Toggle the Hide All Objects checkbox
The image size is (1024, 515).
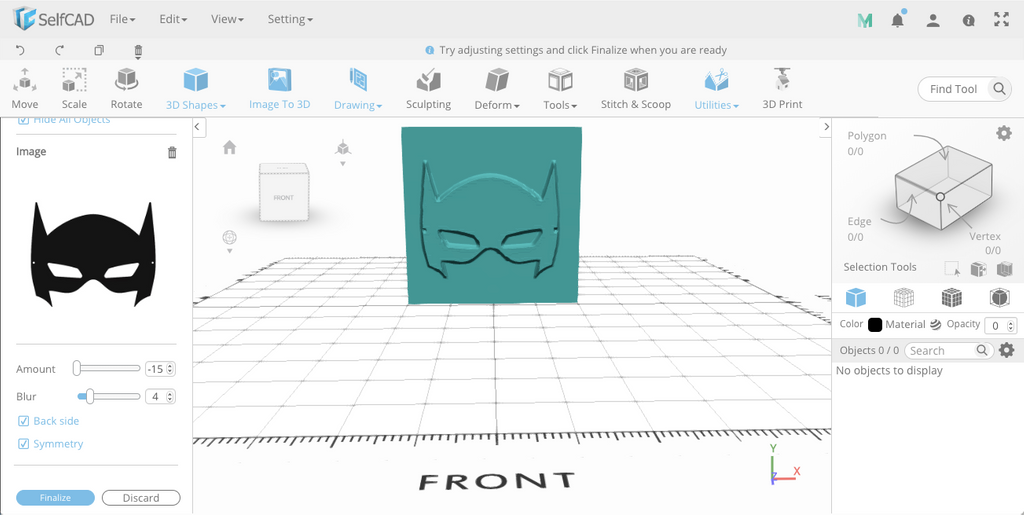click(x=24, y=120)
